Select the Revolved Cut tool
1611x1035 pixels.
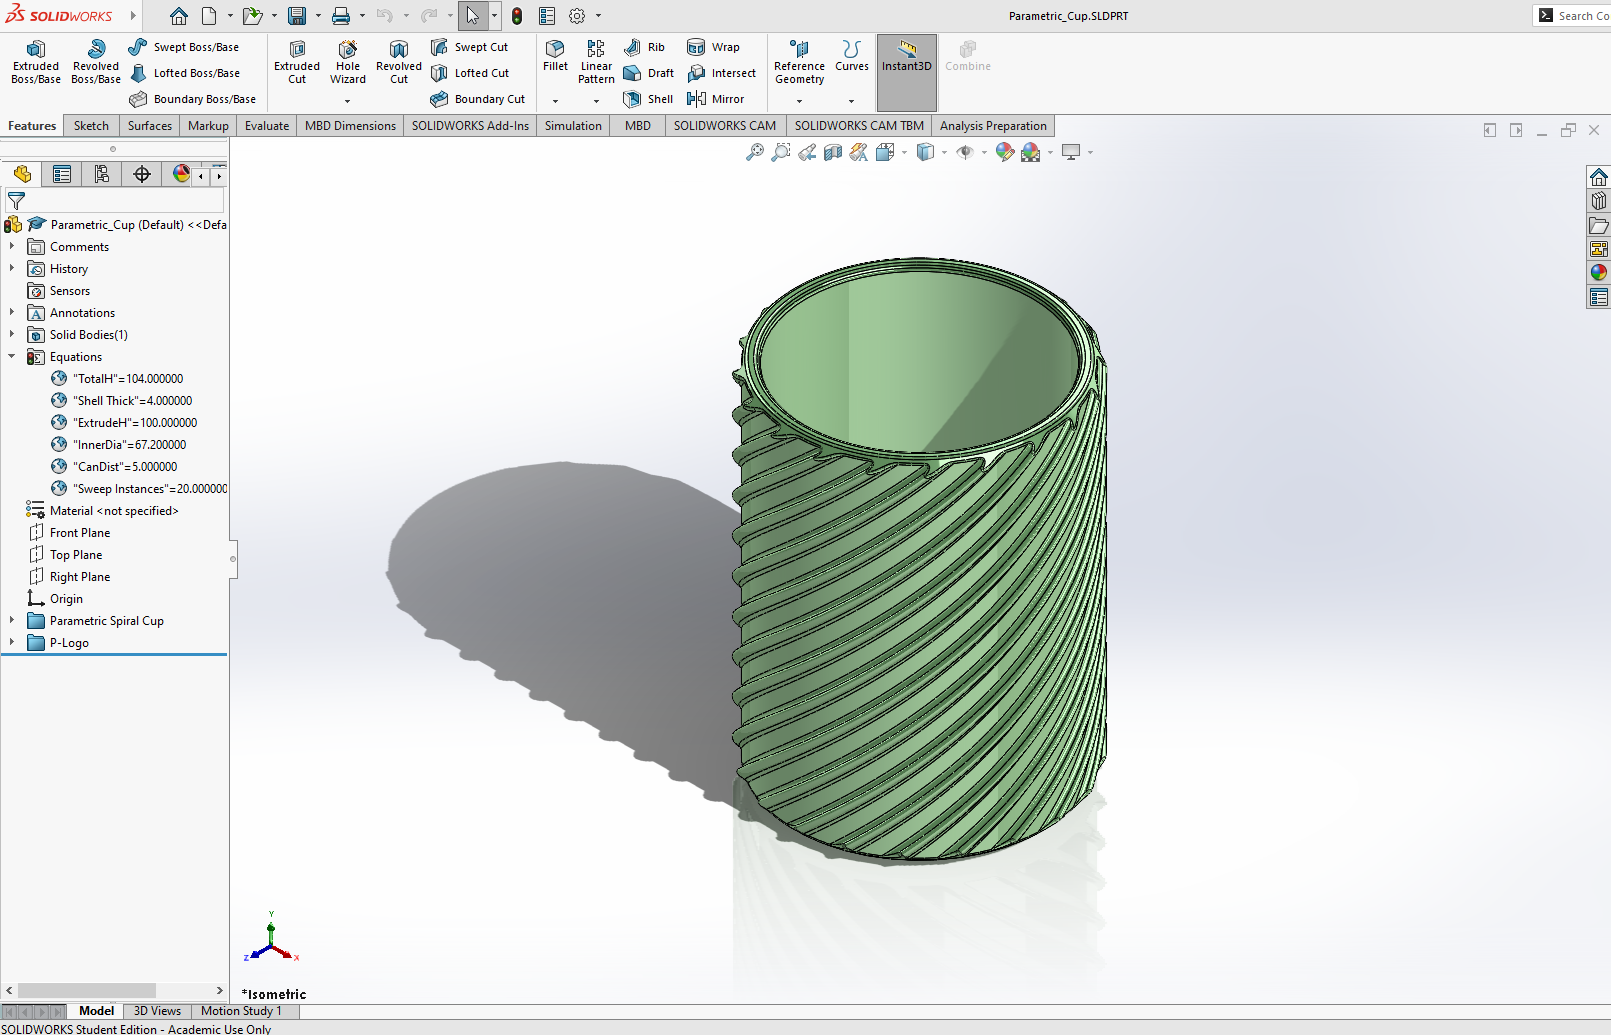tap(398, 62)
